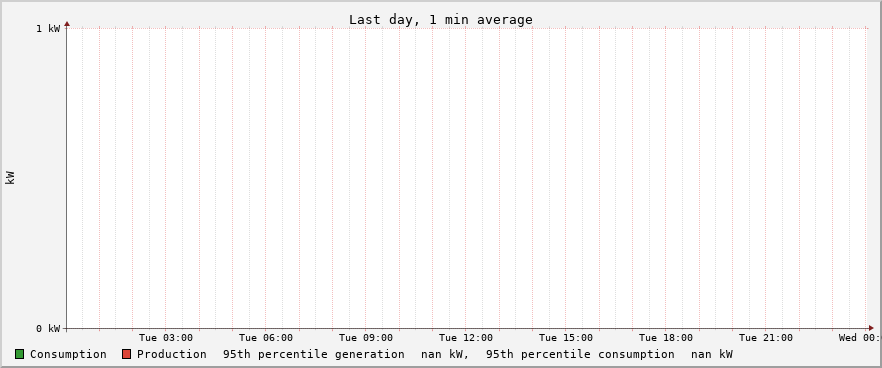Viewport: 882px width, 368px height.
Task: Click the Tue 09:00 time axis label
Action: 366,338
